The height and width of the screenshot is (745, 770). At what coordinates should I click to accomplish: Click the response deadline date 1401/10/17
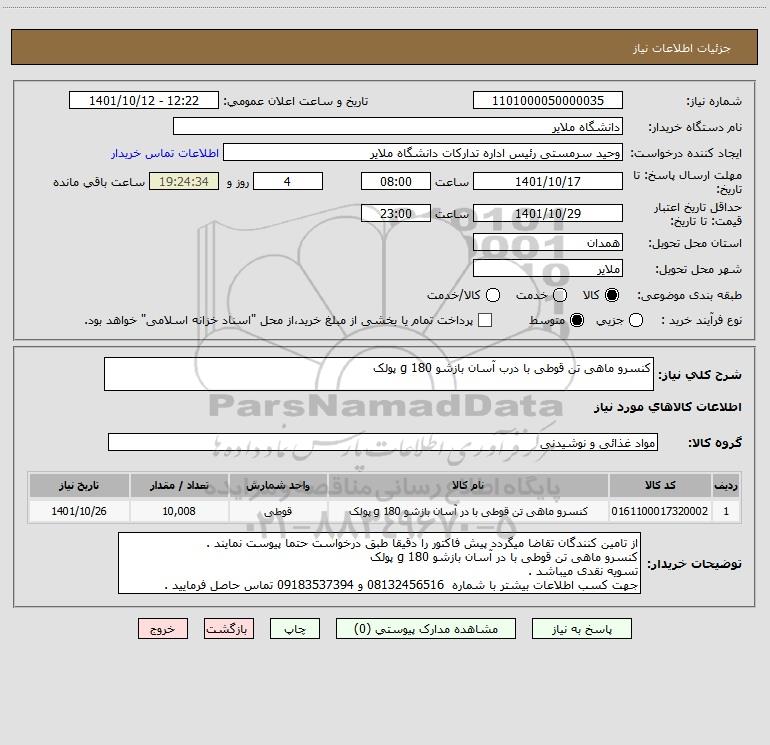(x=548, y=181)
